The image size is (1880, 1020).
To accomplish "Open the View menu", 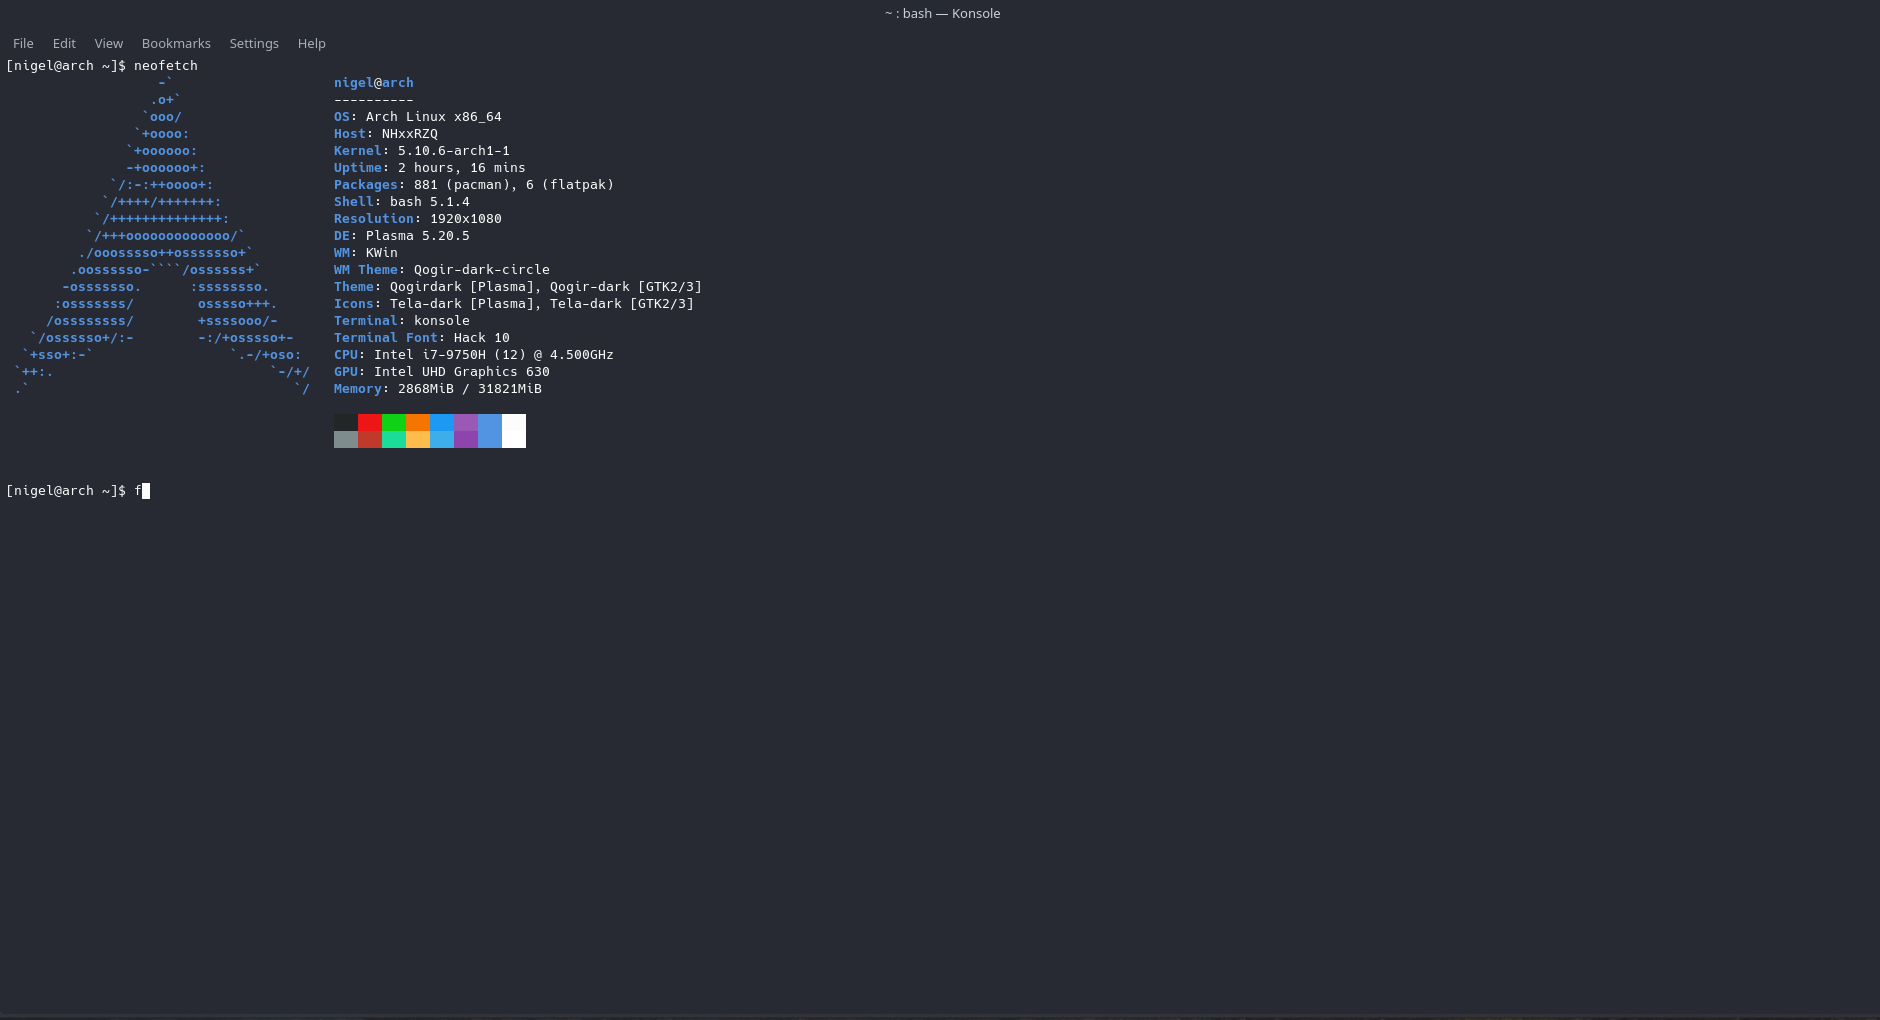I will click(x=108, y=43).
